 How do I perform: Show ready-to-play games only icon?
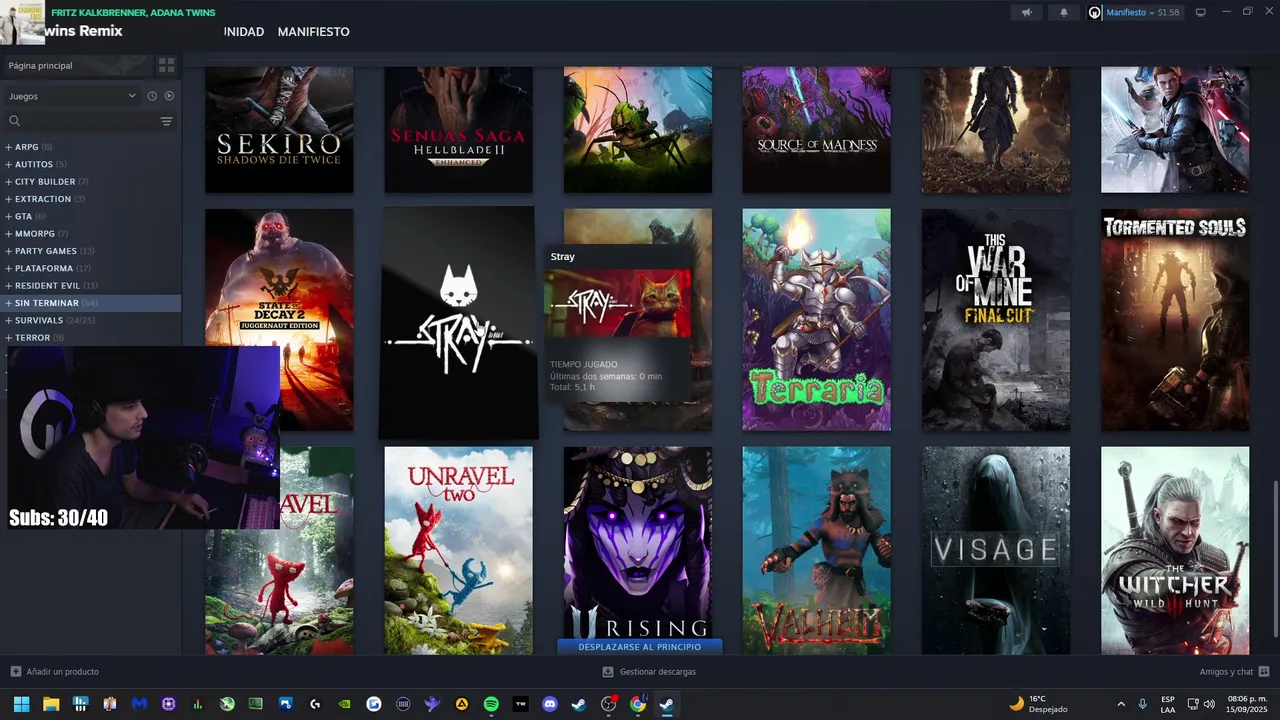[x=169, y=96]
